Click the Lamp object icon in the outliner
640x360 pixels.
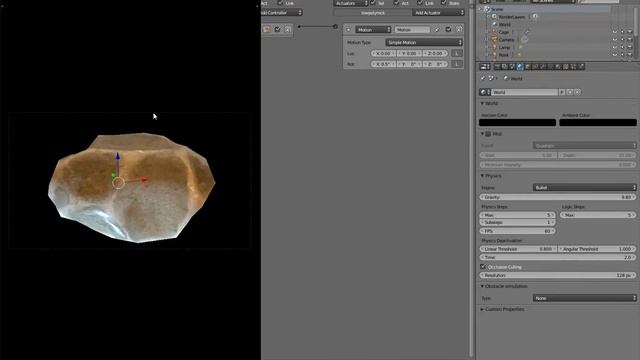pyautogui.click(x=494, y=47)
